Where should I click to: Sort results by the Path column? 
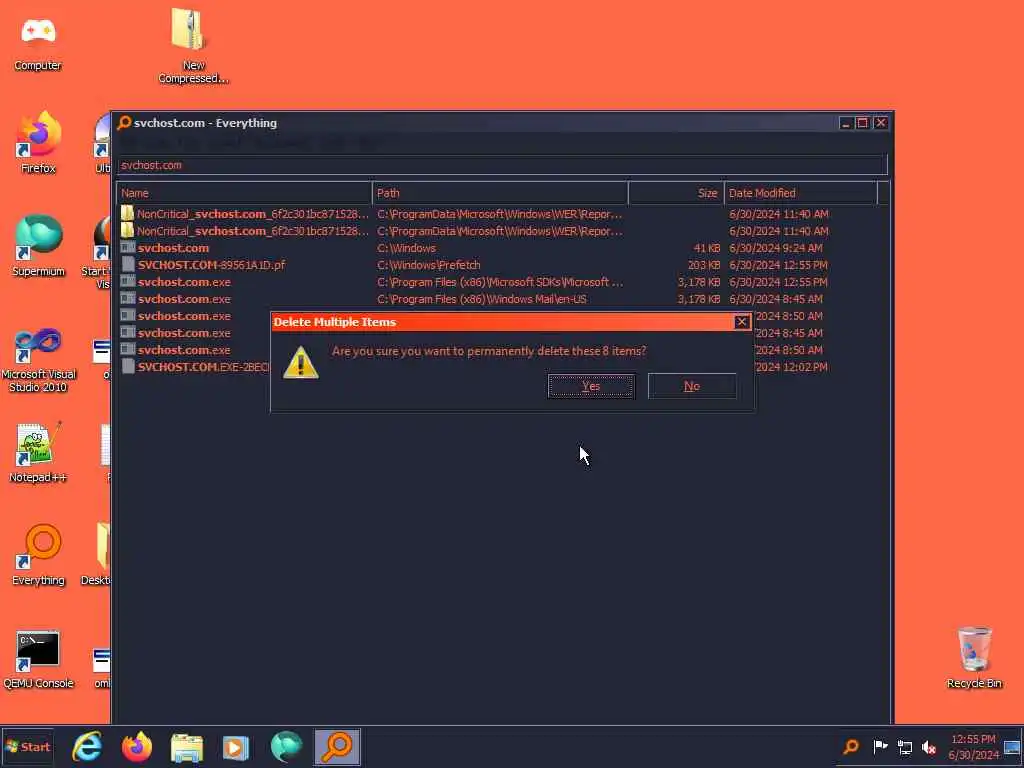click(500, 193)
